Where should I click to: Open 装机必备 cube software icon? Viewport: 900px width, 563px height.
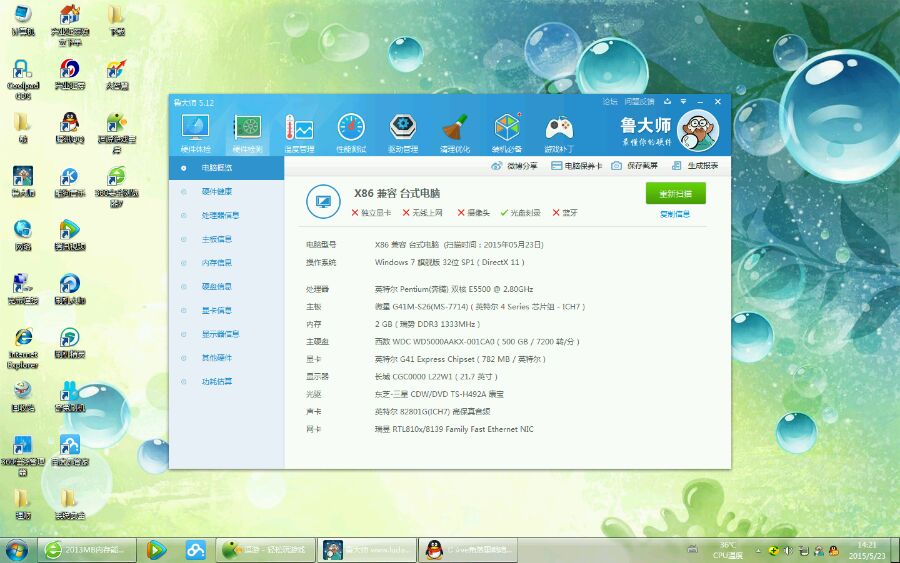click(507, 133)
